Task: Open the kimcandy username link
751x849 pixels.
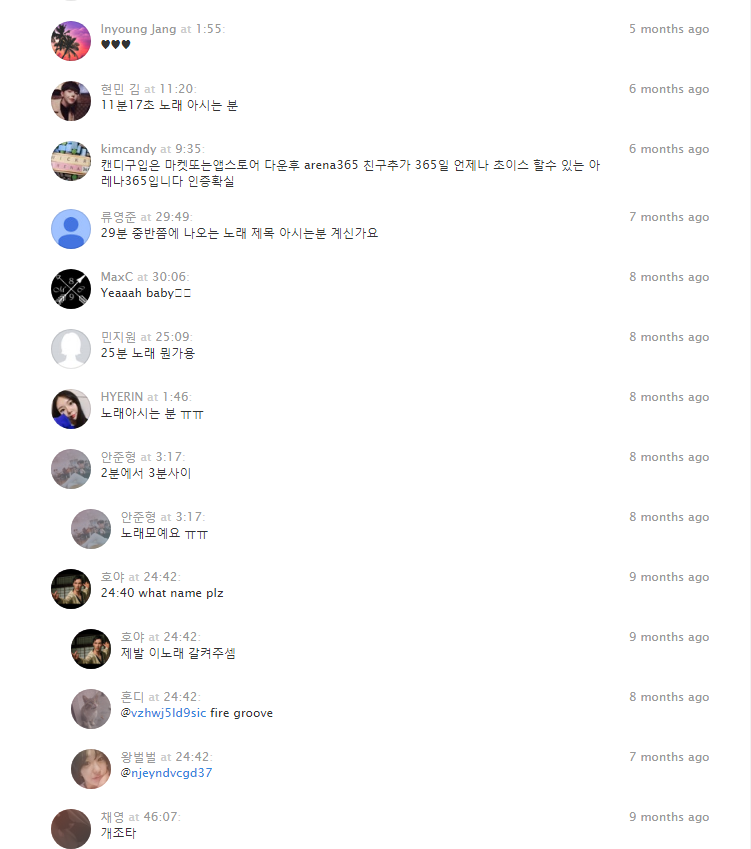Action: click(128, 149)
